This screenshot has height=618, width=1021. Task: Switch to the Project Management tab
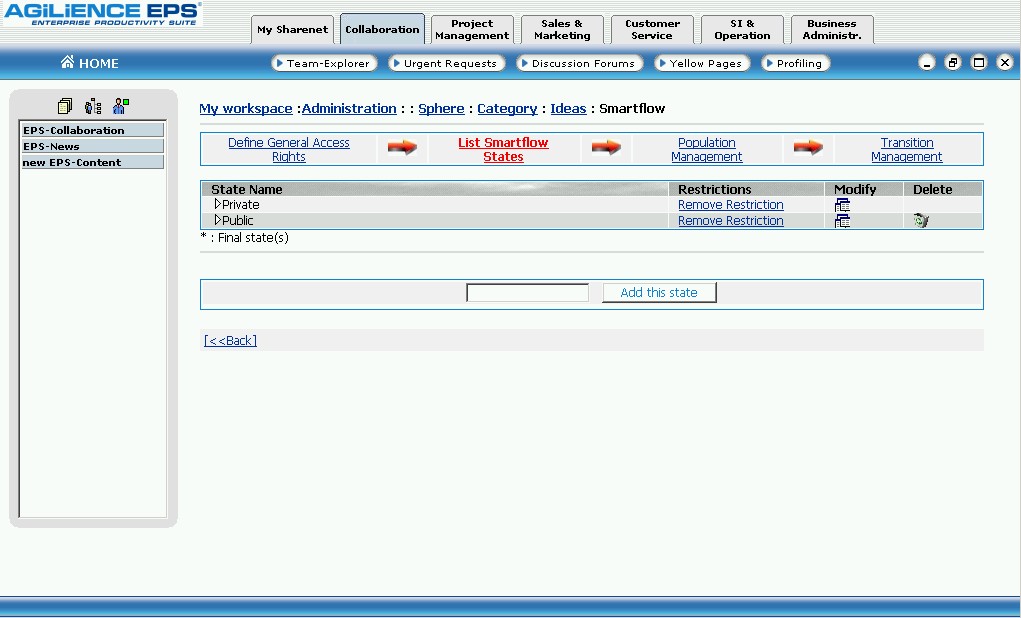tap(472, 30)
